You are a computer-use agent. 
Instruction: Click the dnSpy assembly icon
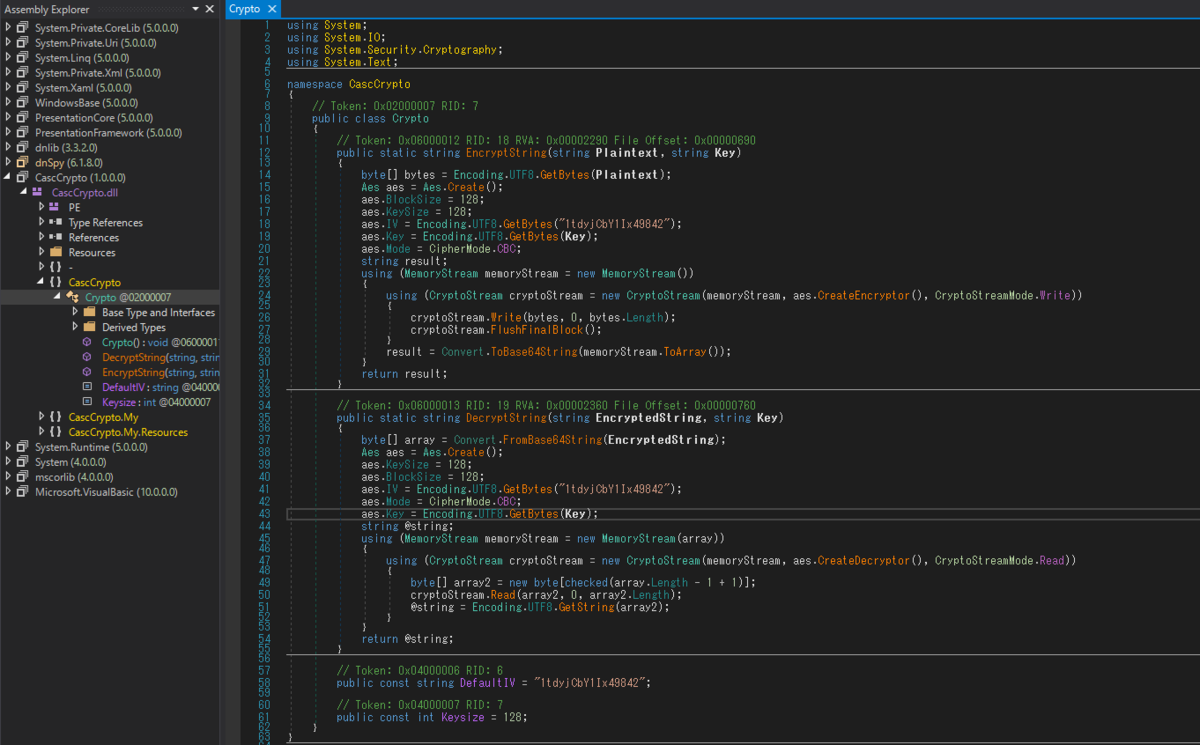[22, 162]
